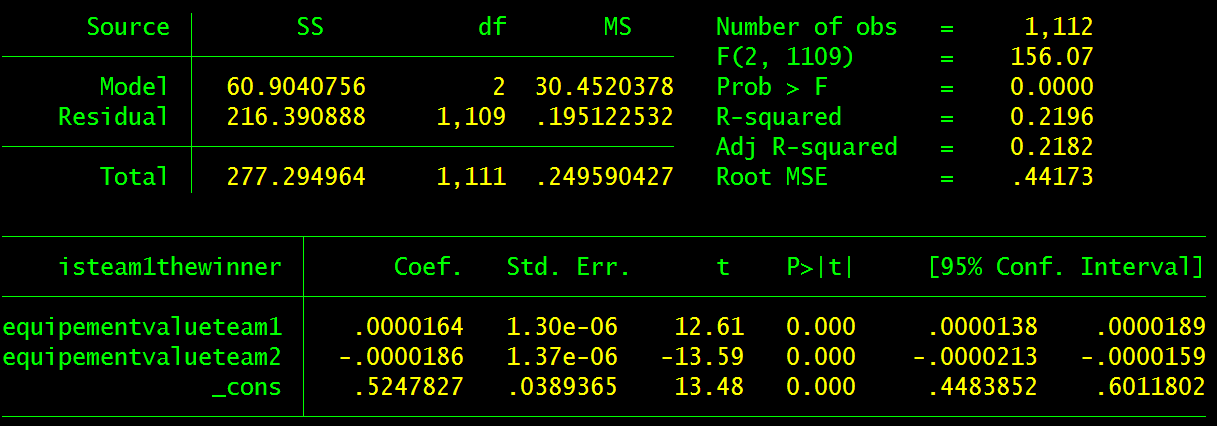Click the Residual row label
Image resolution: width=1217 pixels, height=426 pixels.
pyautogui.click(x=113, y=117)
